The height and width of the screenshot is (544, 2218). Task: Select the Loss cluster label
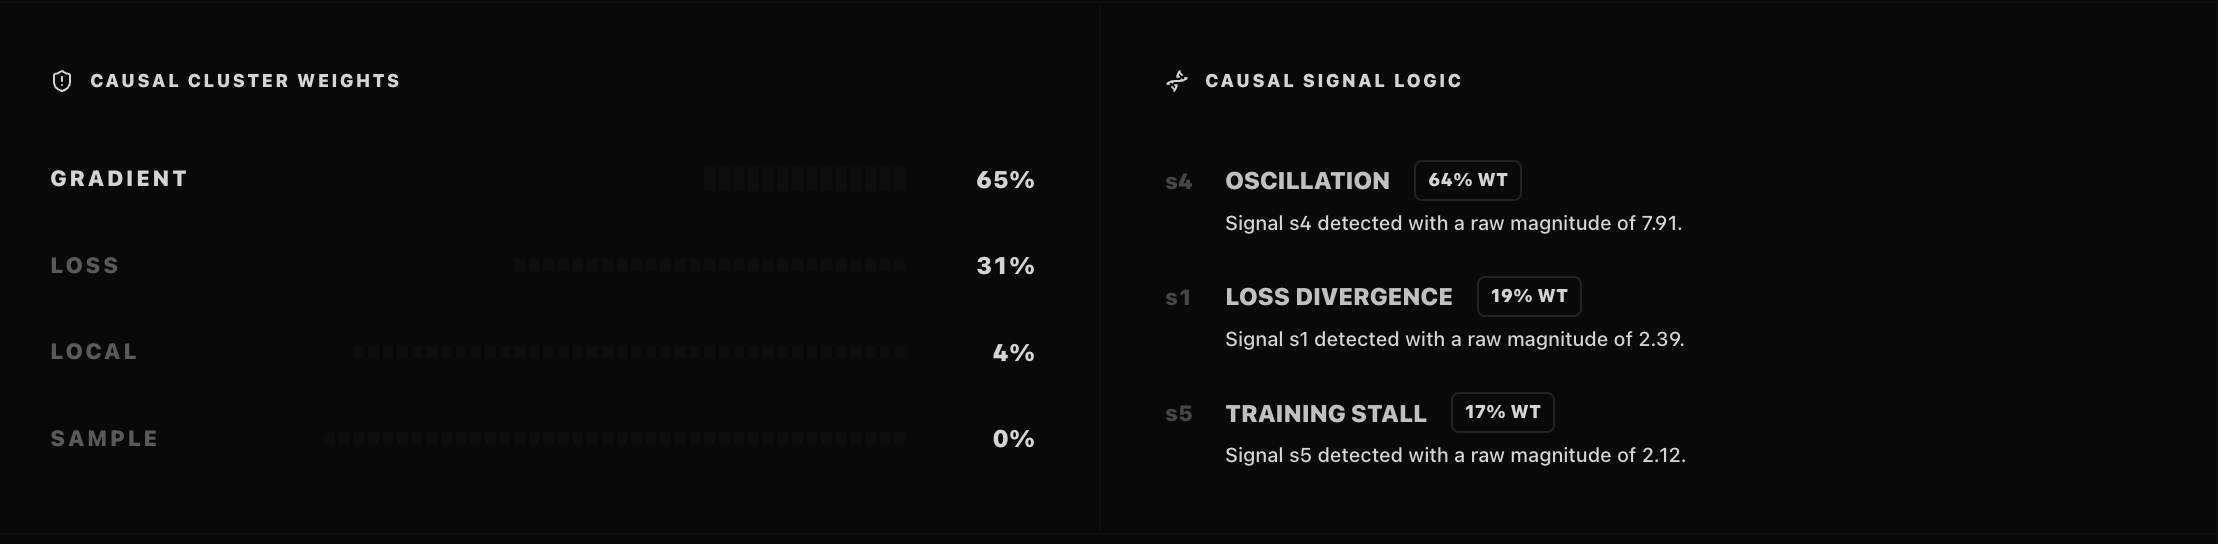85,266
